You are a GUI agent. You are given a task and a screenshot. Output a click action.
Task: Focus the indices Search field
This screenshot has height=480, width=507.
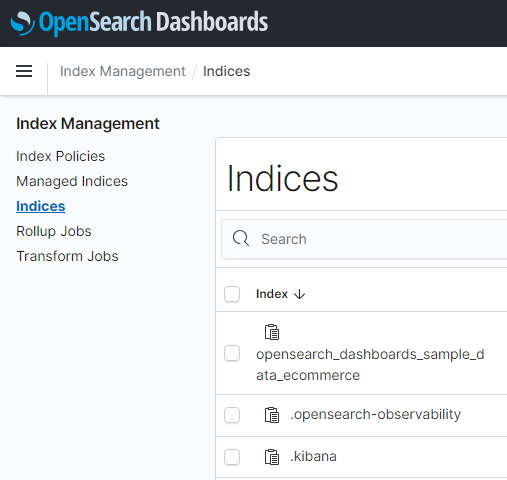click(x=364, y=239)
